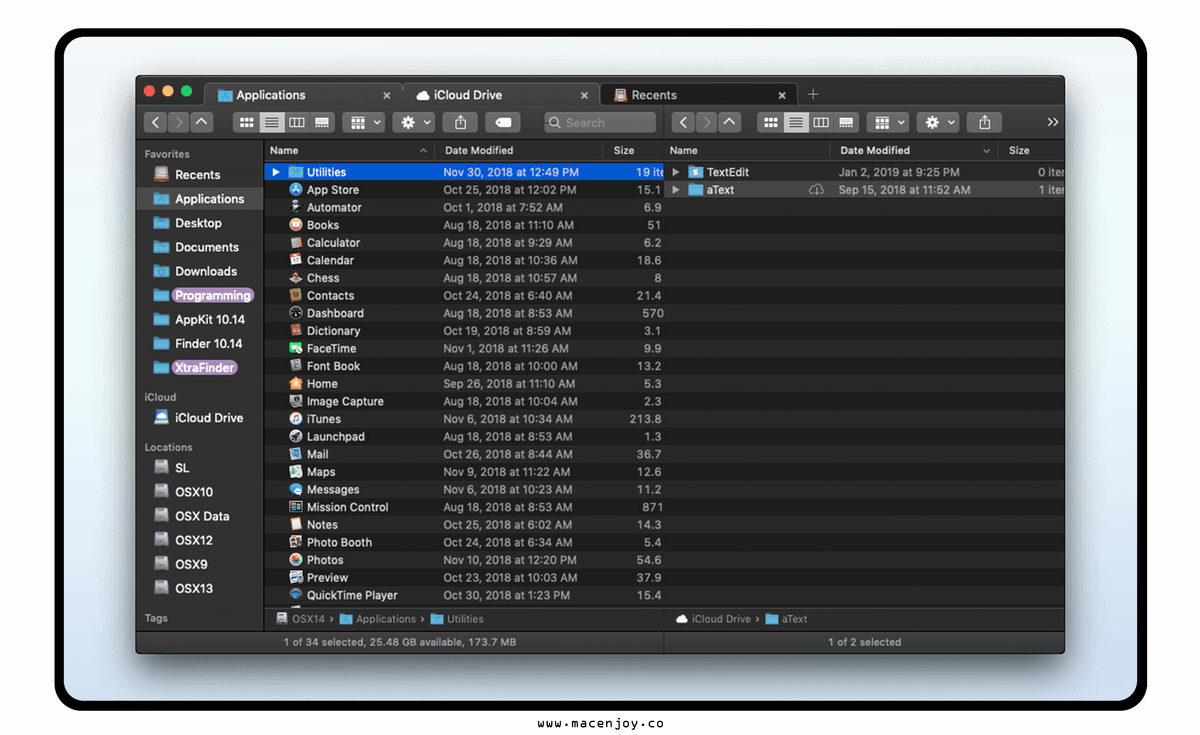1200x735 pixels.
Task: Select the Automator app icon
Action: tap(296, 207)
